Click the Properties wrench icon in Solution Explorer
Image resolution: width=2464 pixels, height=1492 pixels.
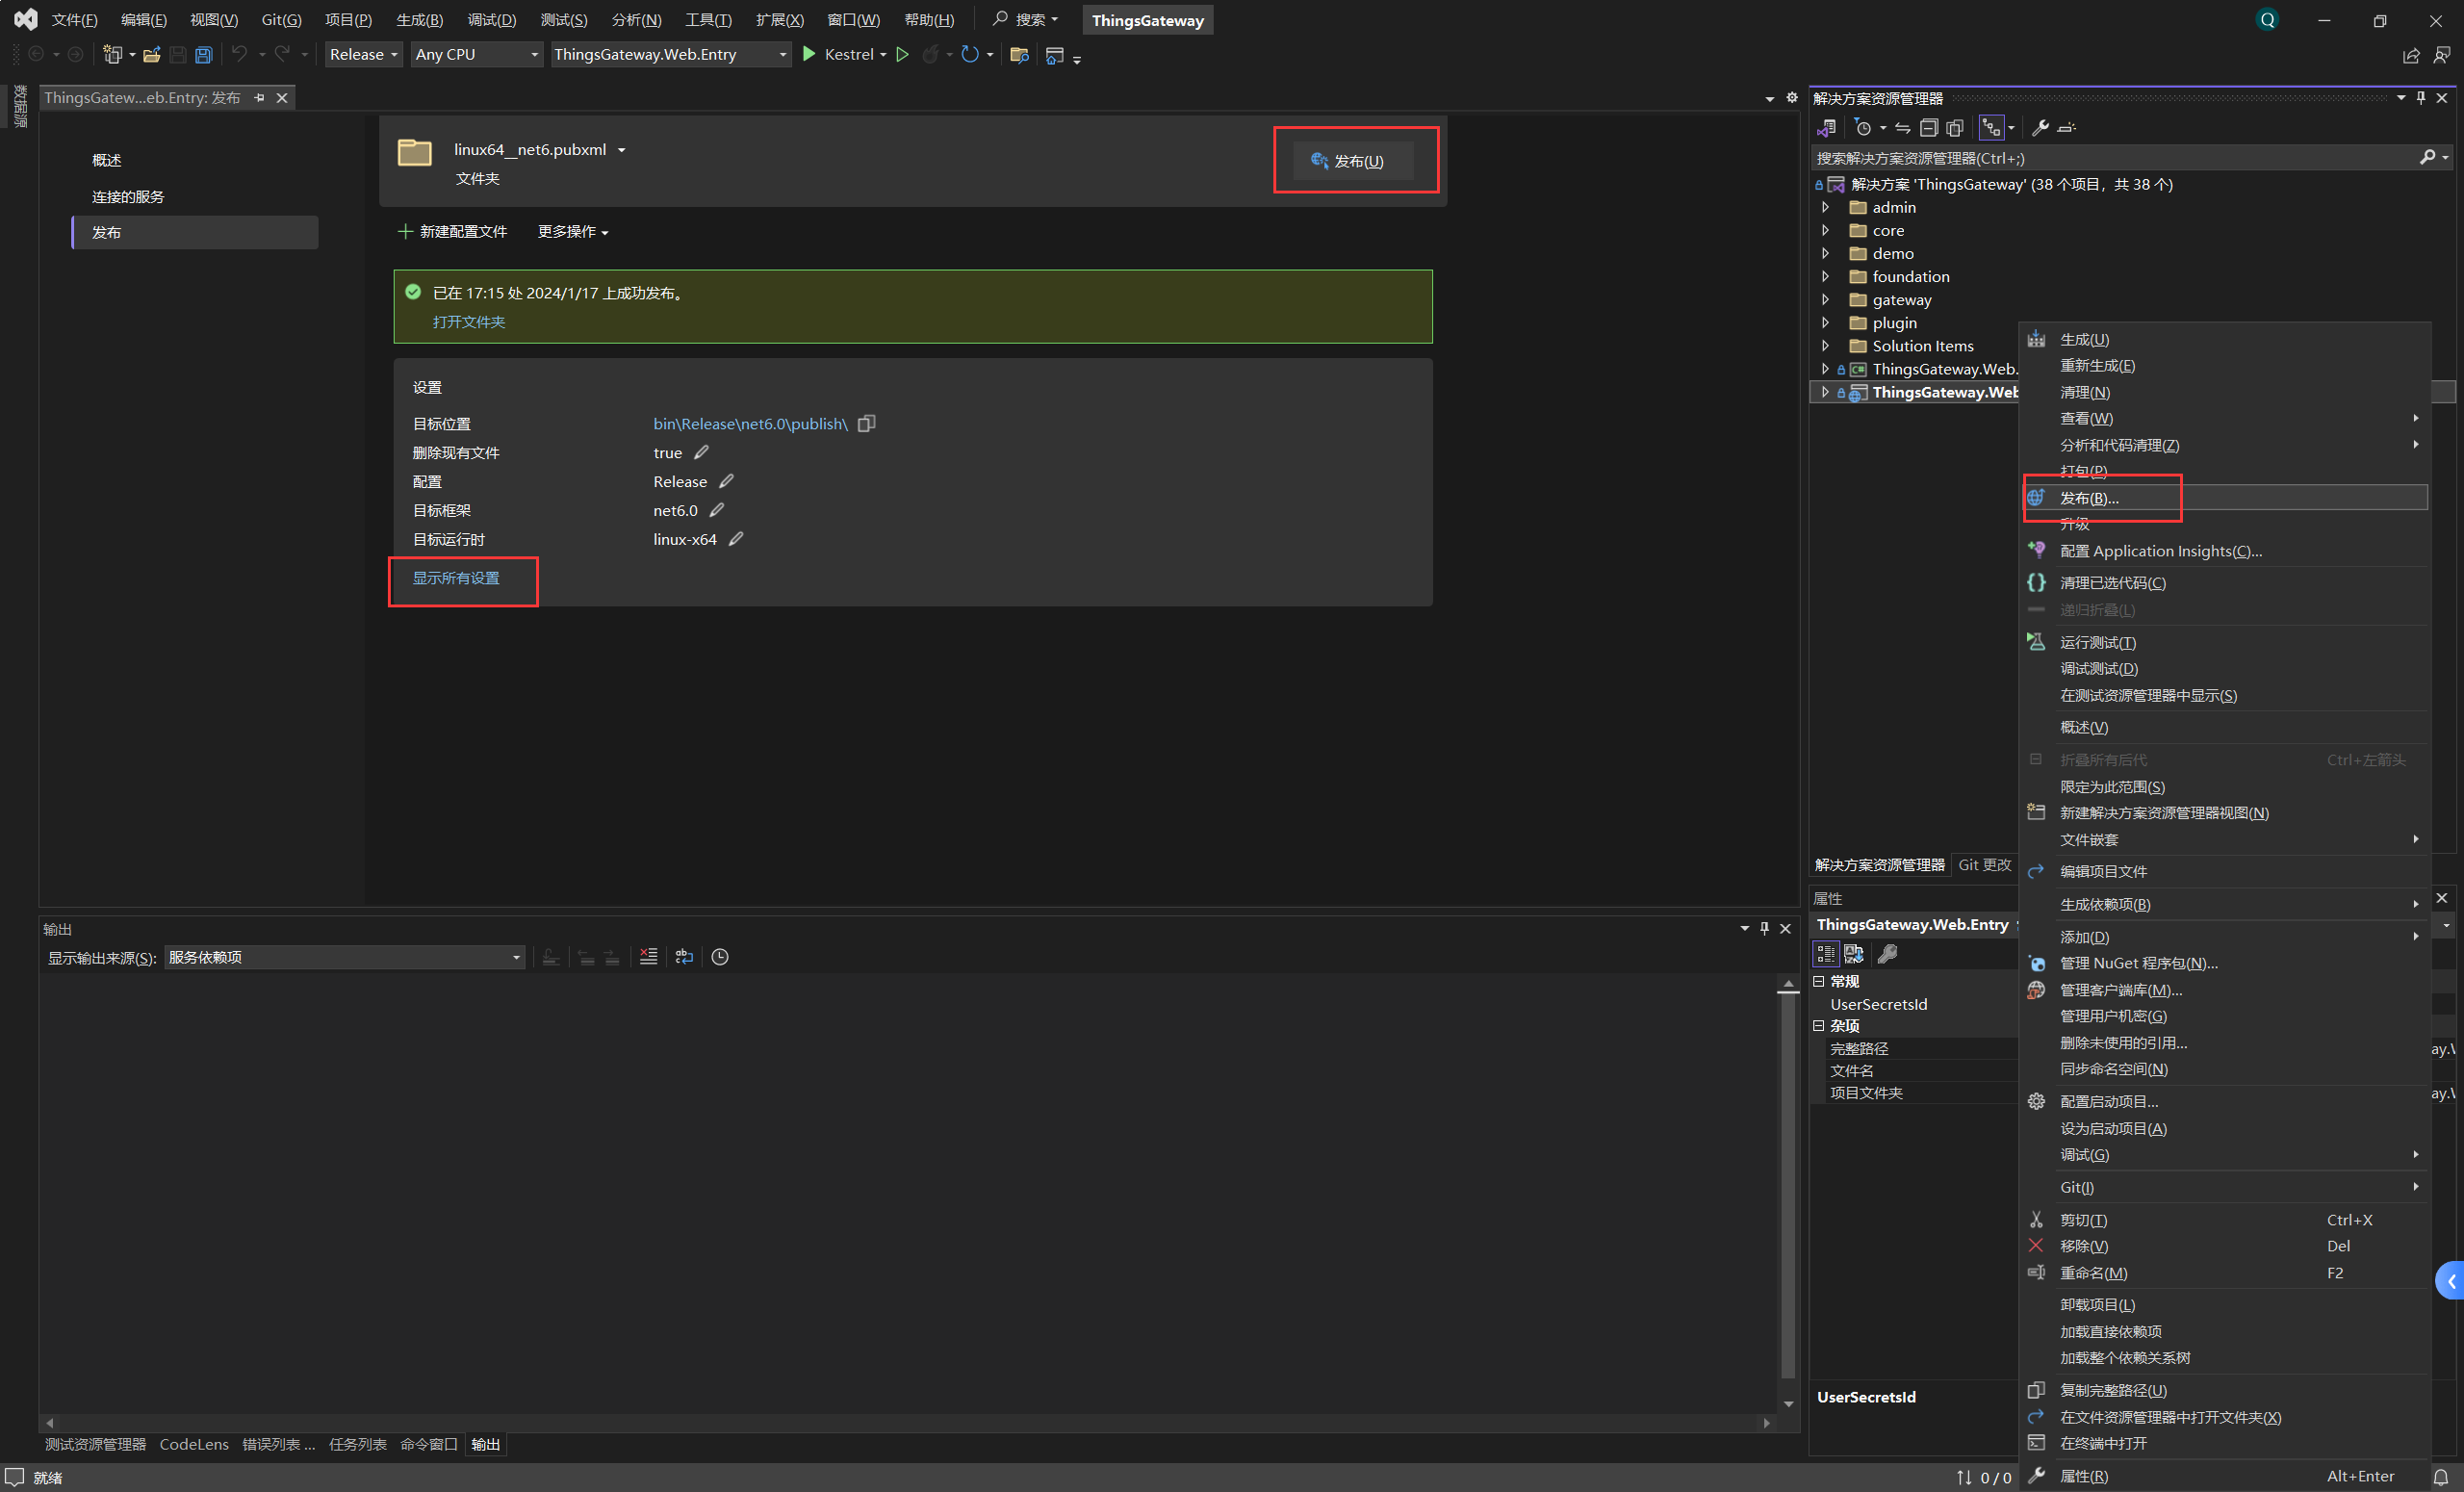click(x=2040, y=128)
